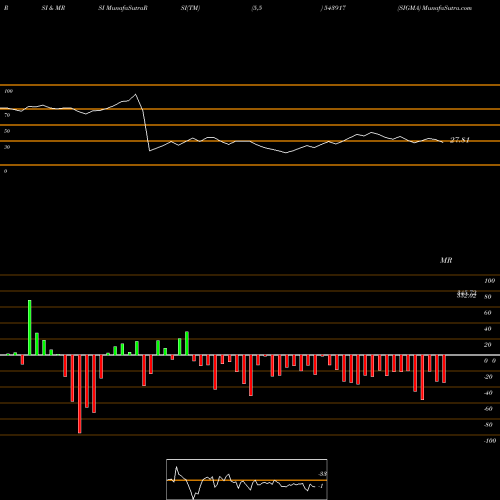Click the longest red MR histogram bar
500x500 pixels.
pos(80,394)
